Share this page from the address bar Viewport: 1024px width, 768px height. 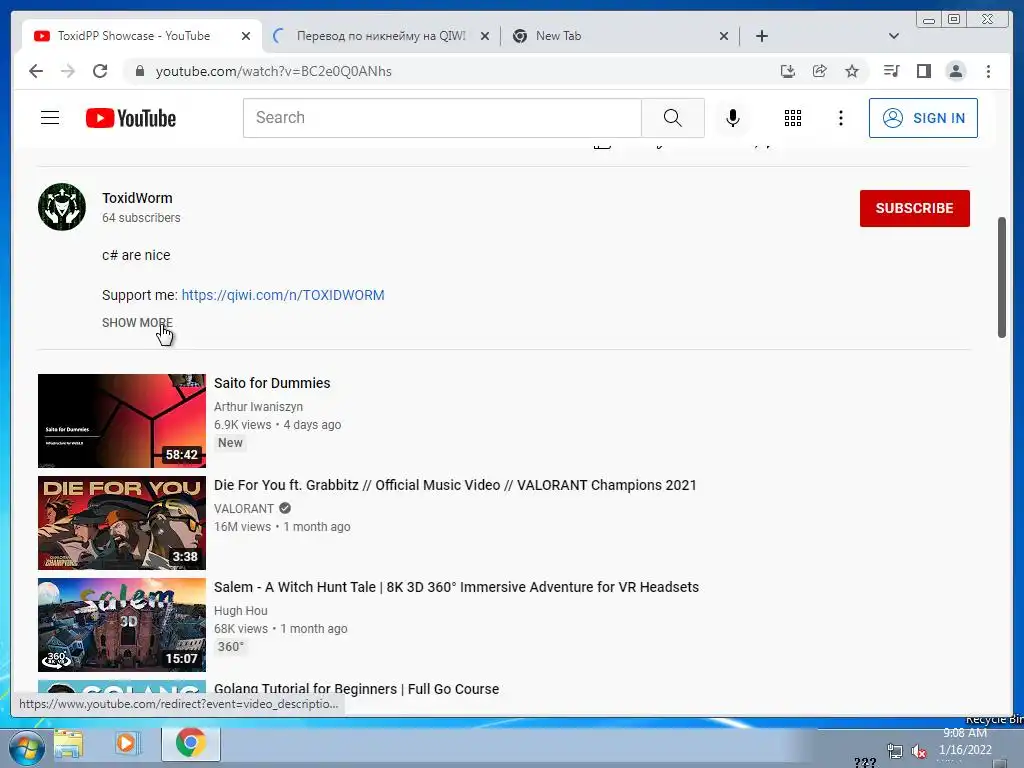(820, 71)
